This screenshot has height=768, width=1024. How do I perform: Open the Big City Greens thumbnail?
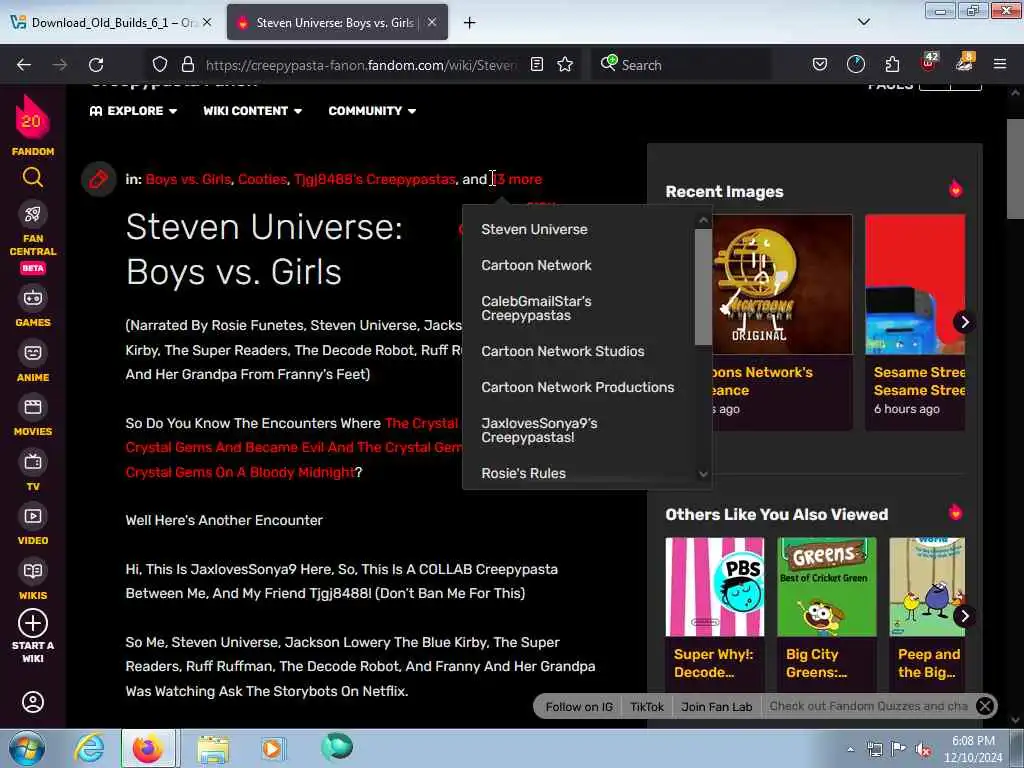[827, 586]
